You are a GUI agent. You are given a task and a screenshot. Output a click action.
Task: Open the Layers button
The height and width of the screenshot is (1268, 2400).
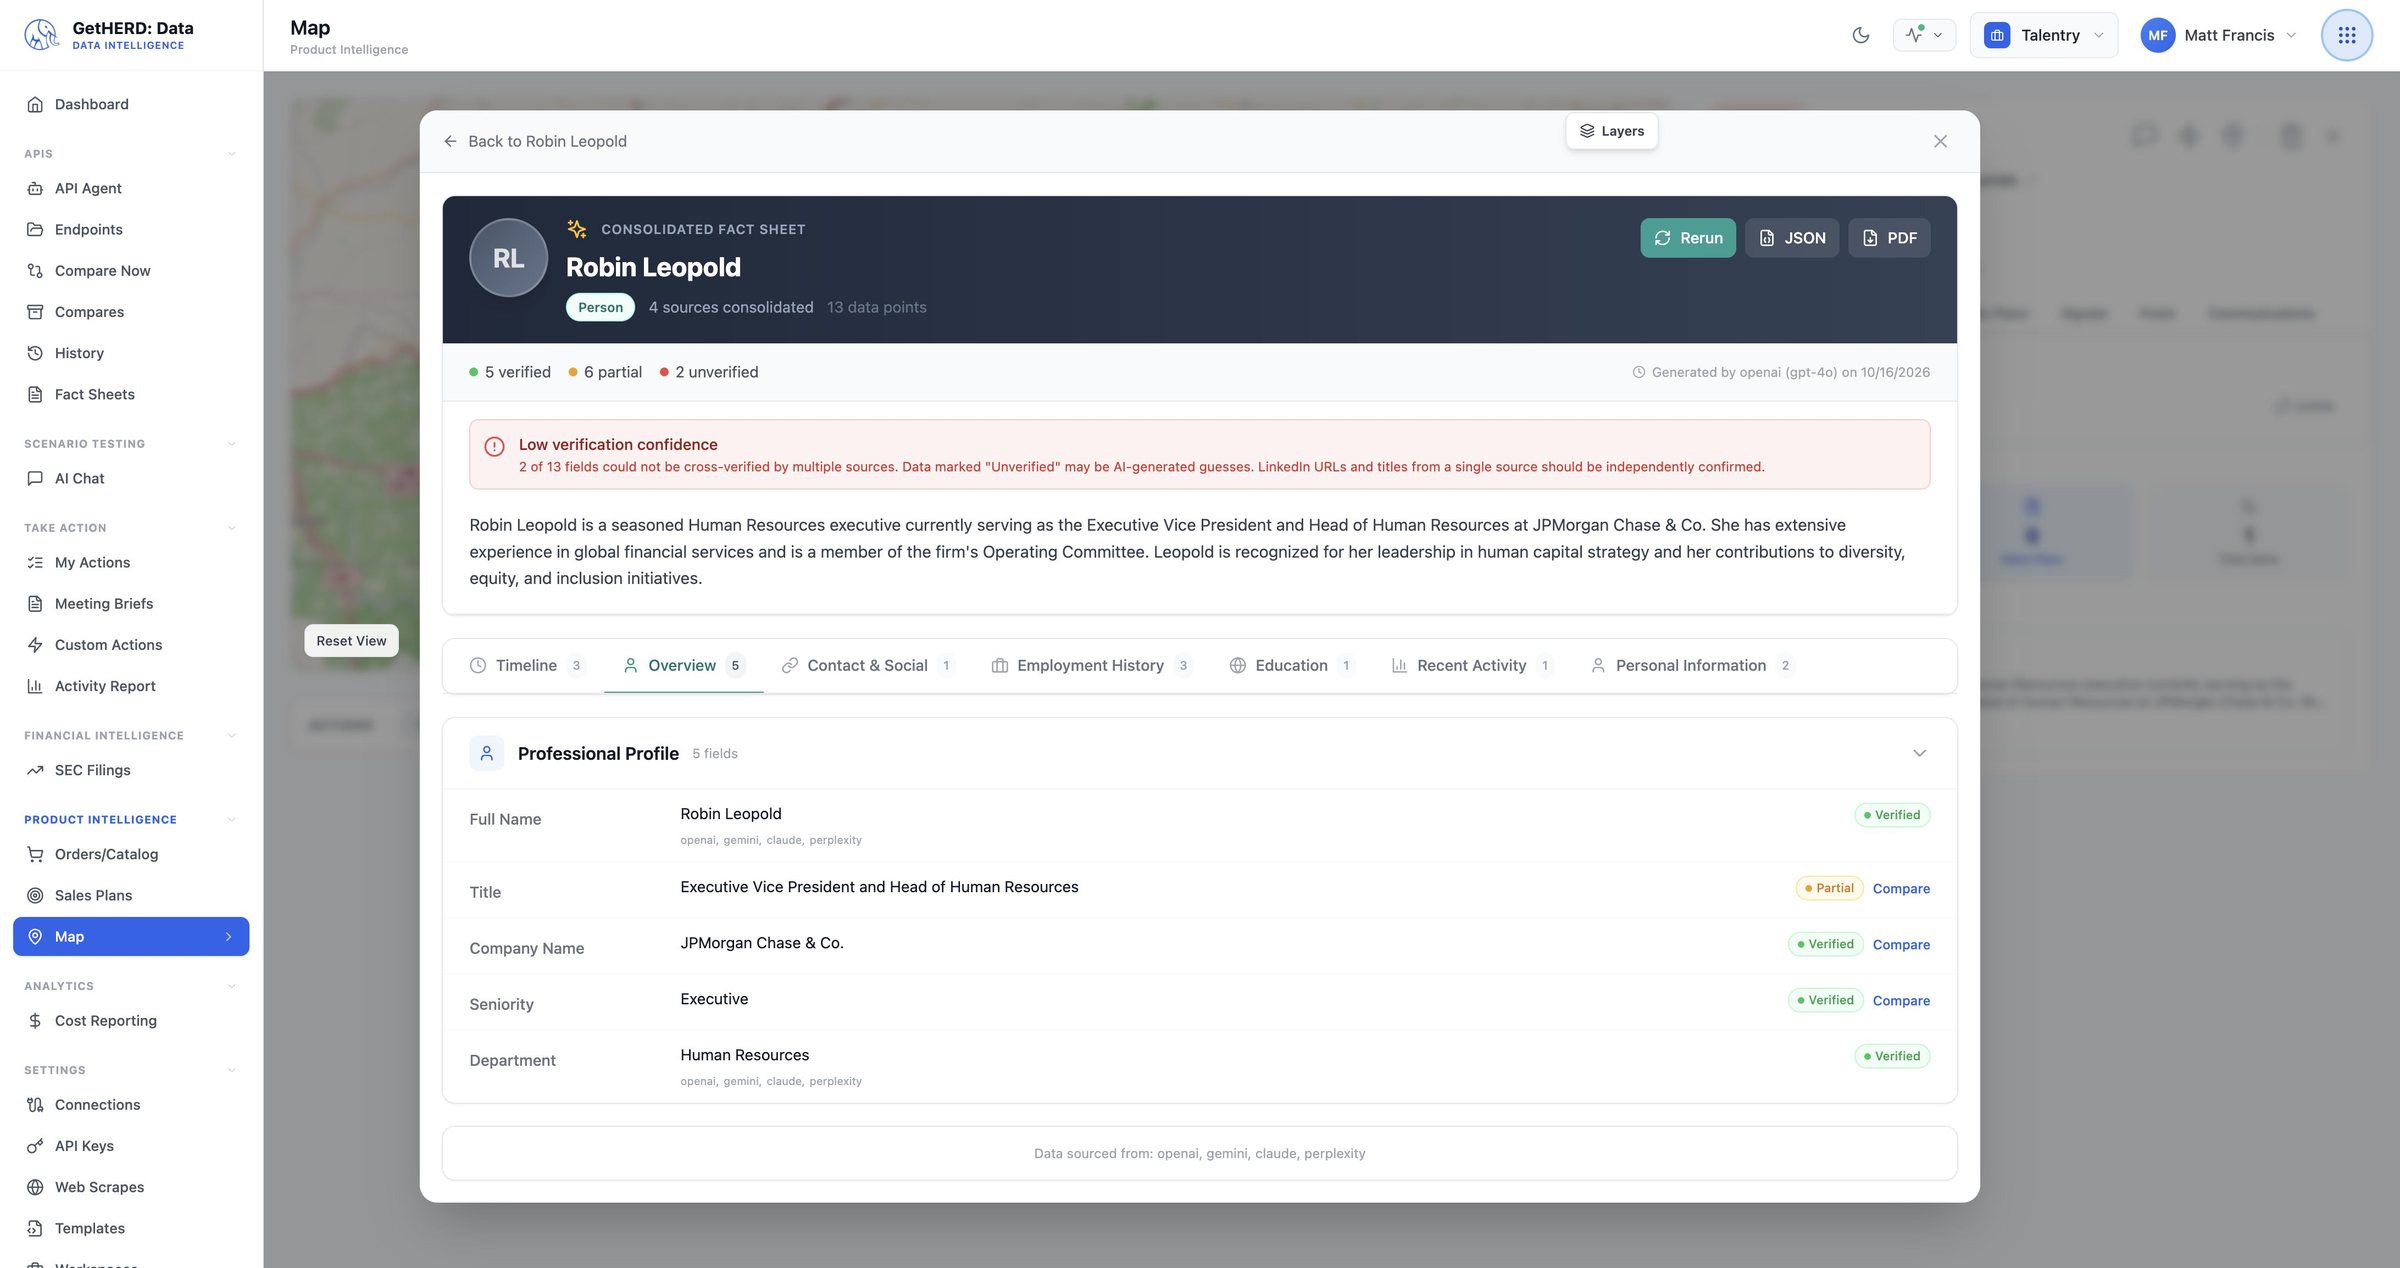1612,131
